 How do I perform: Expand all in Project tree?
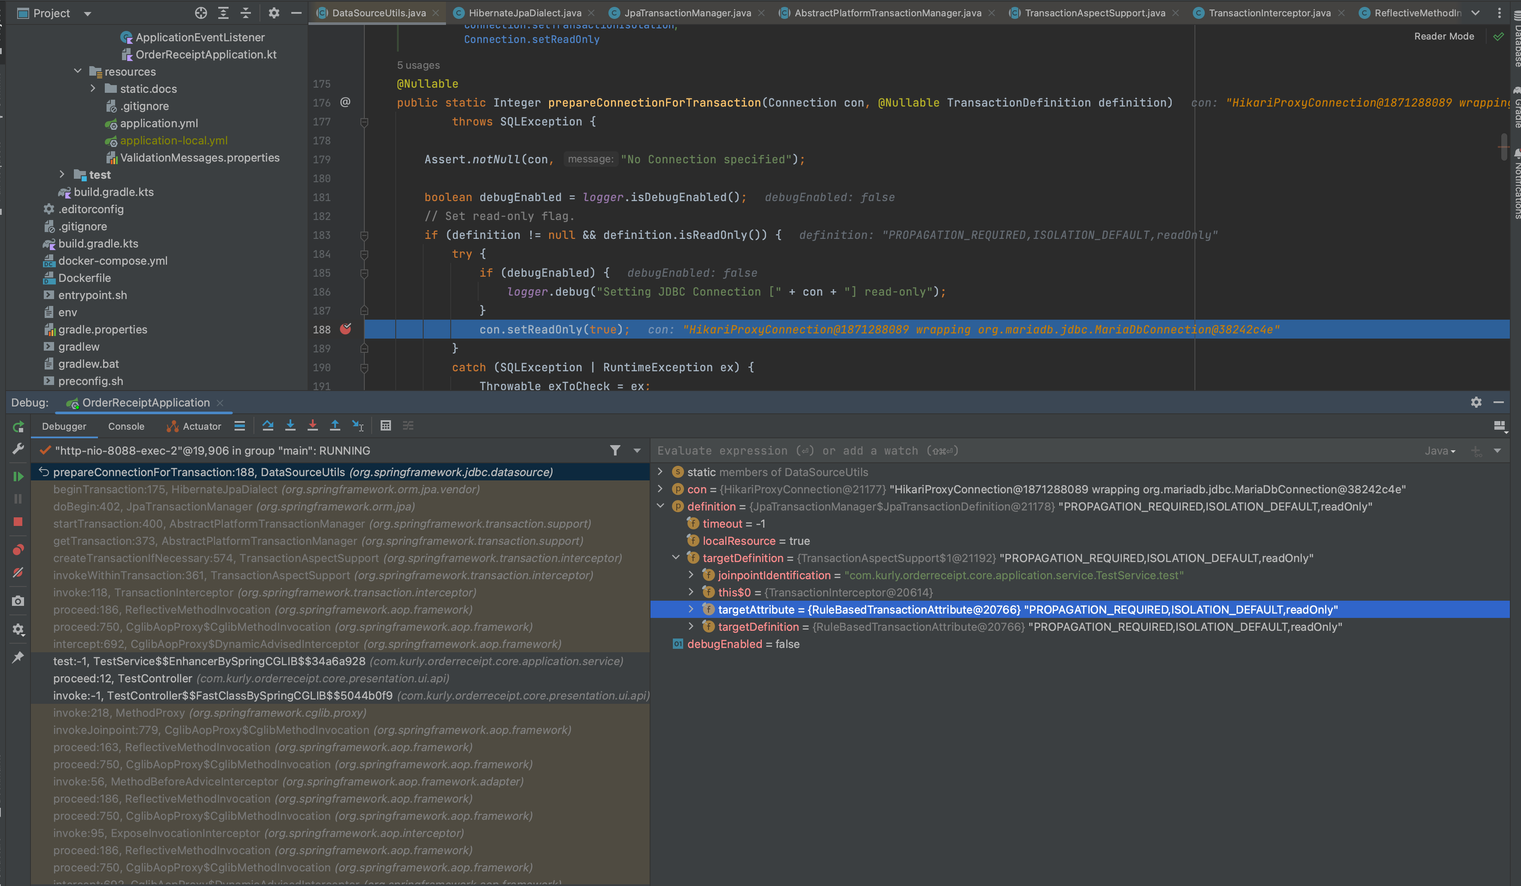click(x=223, y=13)
